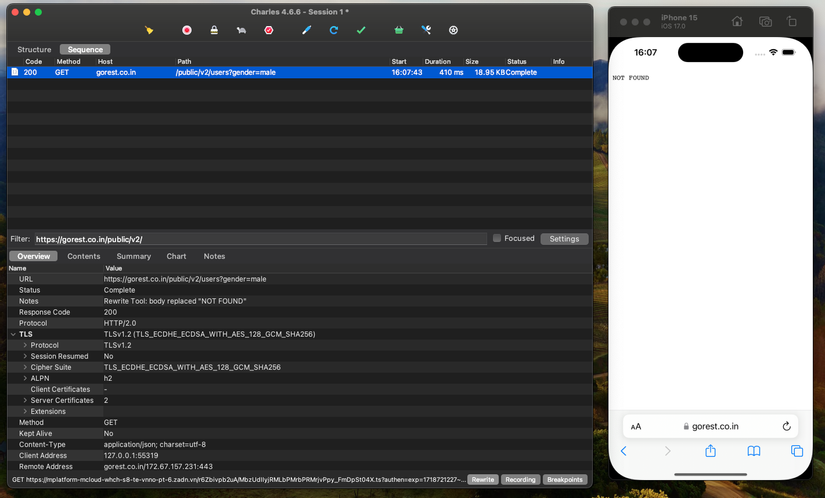825x498 pixels.
Task: Click the Filter text field
Action: point(260,239)
